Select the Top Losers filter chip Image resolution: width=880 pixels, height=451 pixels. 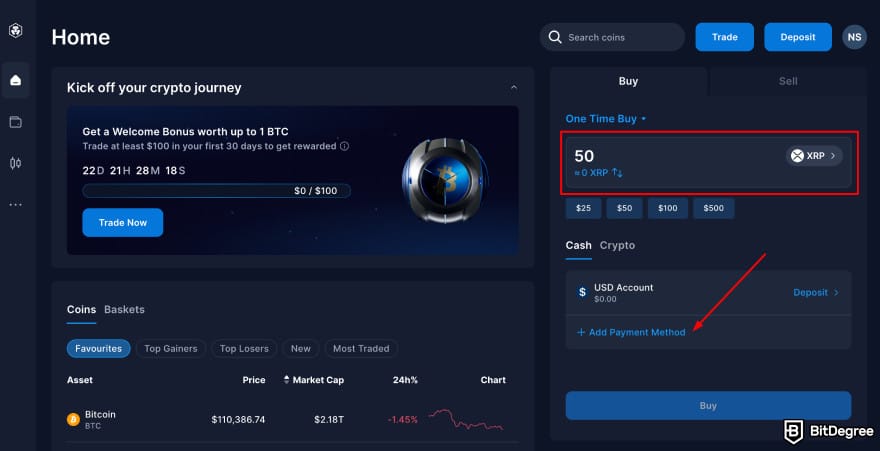(244, 348)
